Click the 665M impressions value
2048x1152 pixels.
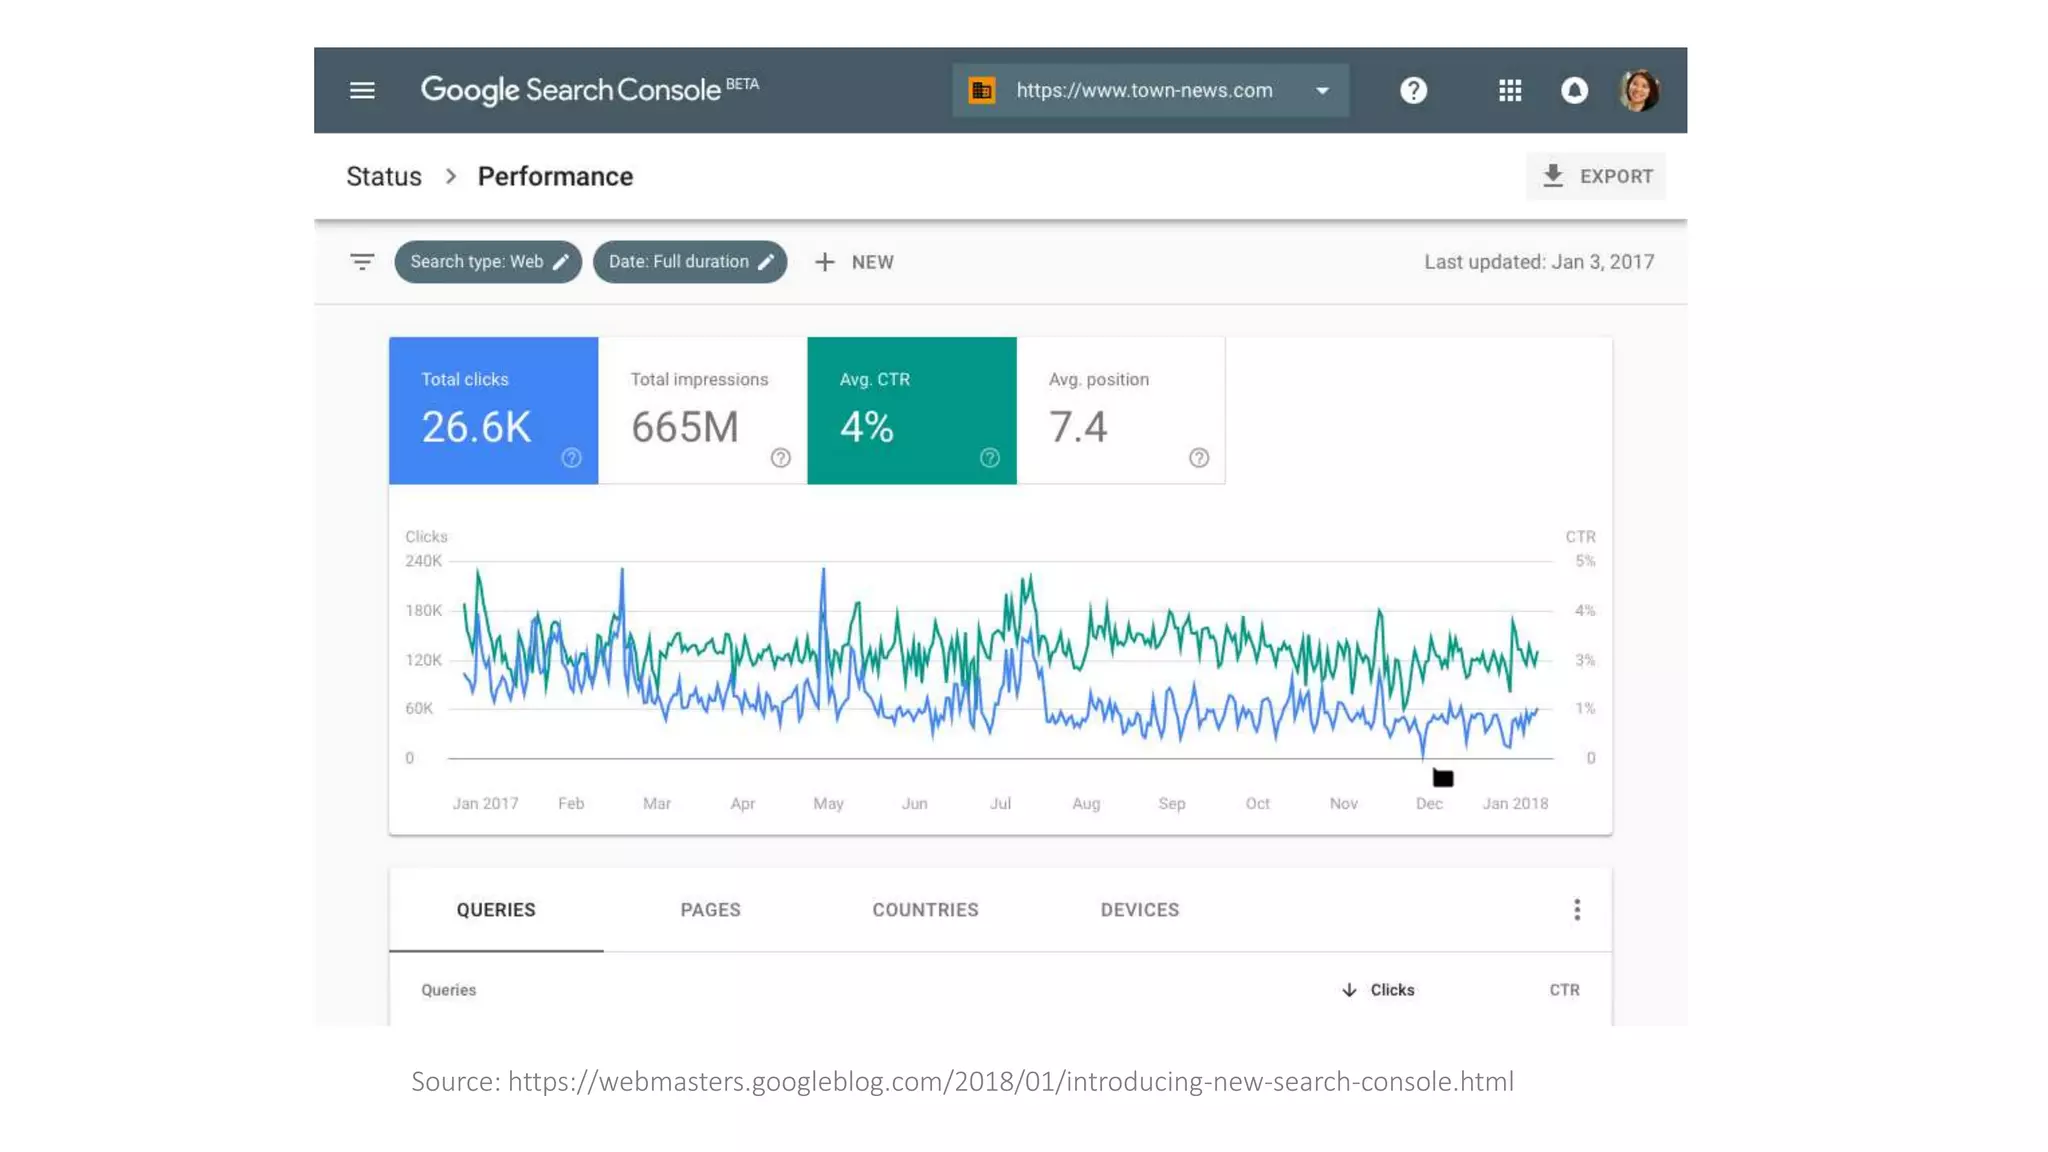pos(685,427)
